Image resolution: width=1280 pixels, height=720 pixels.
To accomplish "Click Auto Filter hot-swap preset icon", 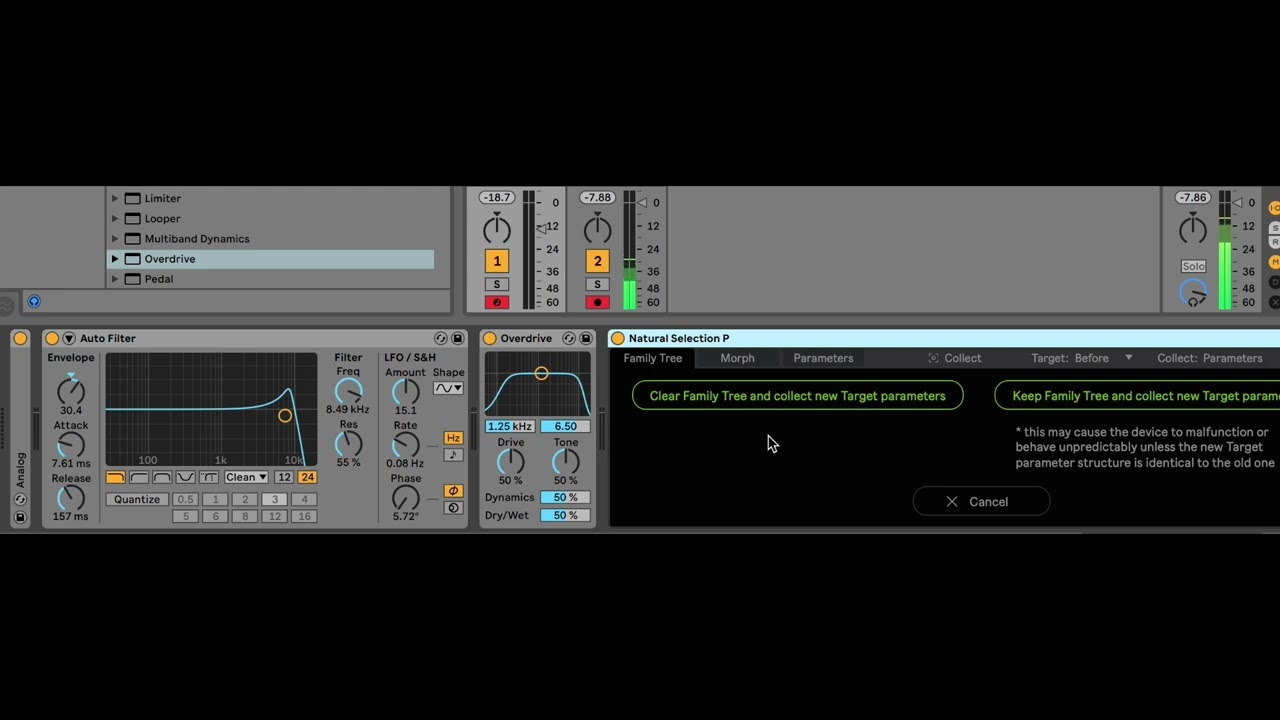I will pyautogui.click(x=440, y=338).
